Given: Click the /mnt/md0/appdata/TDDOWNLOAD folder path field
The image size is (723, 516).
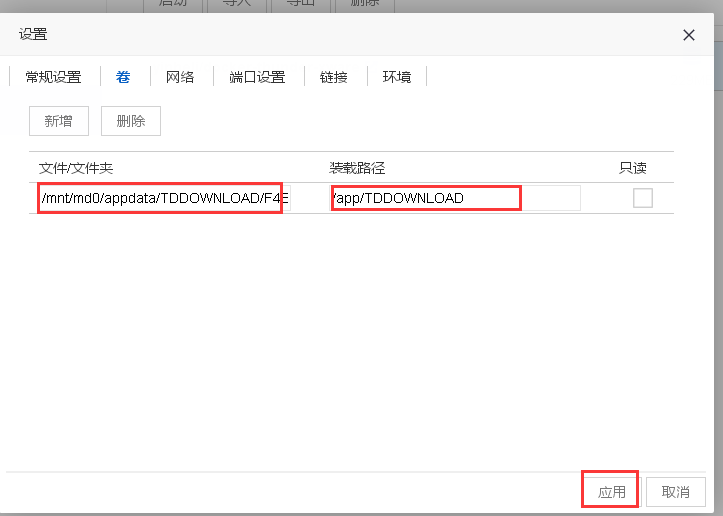Looking at the screenshot, I should [161, 198].
